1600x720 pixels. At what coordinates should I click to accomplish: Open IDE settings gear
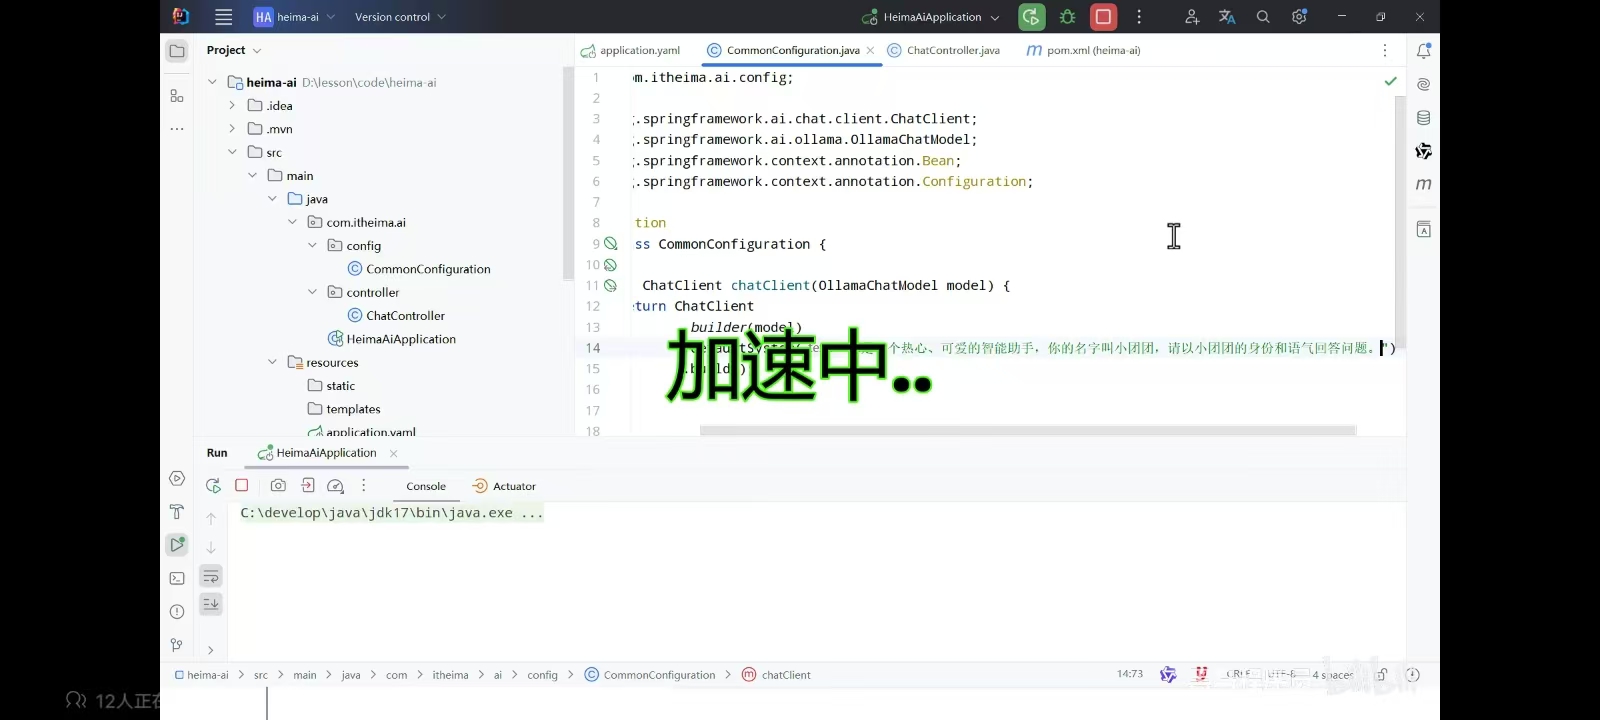(x=1299, y=17)
